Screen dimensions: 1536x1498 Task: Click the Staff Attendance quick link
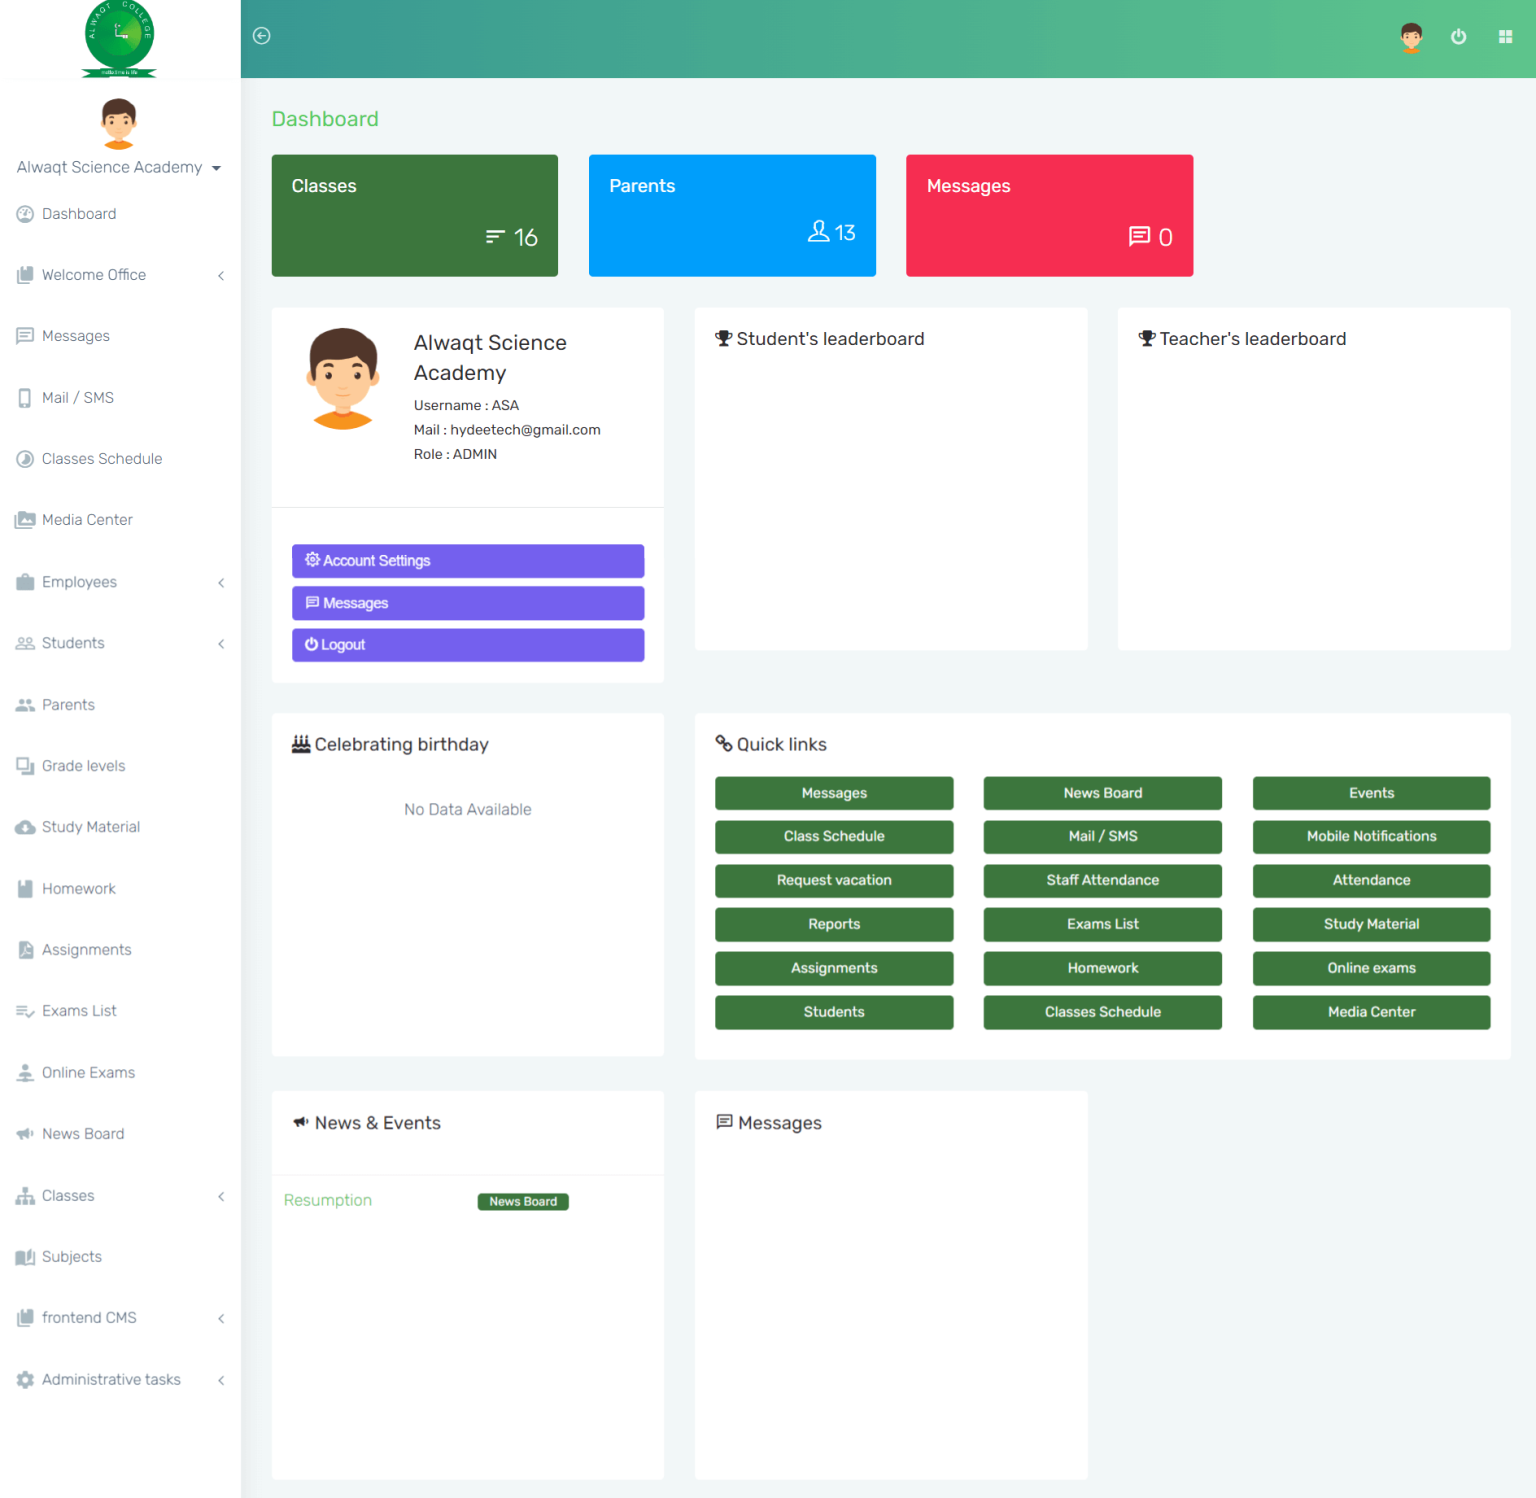(1101, 880)
